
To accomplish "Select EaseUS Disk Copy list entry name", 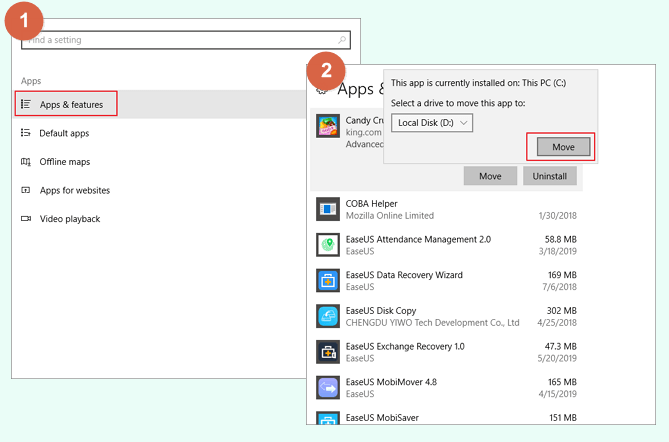I will pos(380,311).
